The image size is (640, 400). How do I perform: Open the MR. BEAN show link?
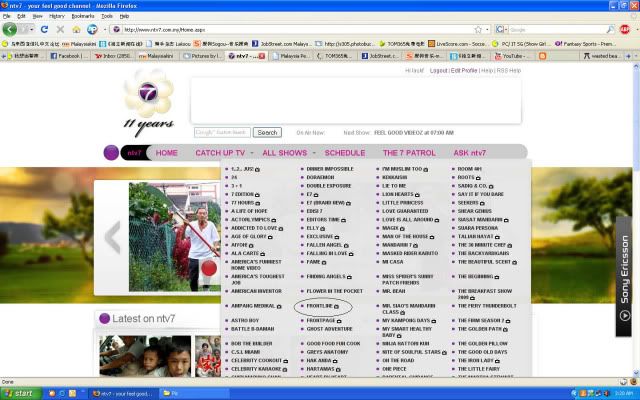coord(394,291)
